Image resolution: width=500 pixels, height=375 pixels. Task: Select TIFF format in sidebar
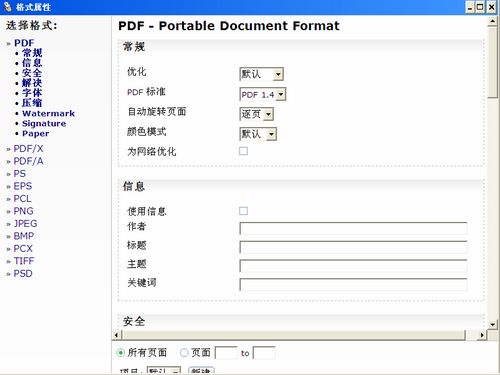point(24,261)
